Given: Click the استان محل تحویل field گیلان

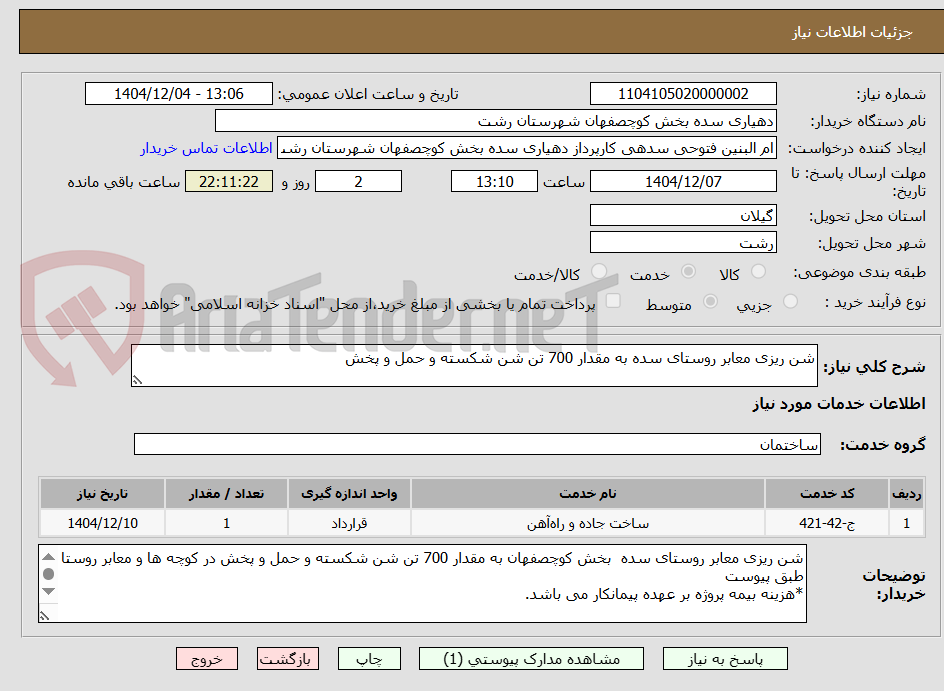Looking at the screenshot, I should (x=683, y=215).
